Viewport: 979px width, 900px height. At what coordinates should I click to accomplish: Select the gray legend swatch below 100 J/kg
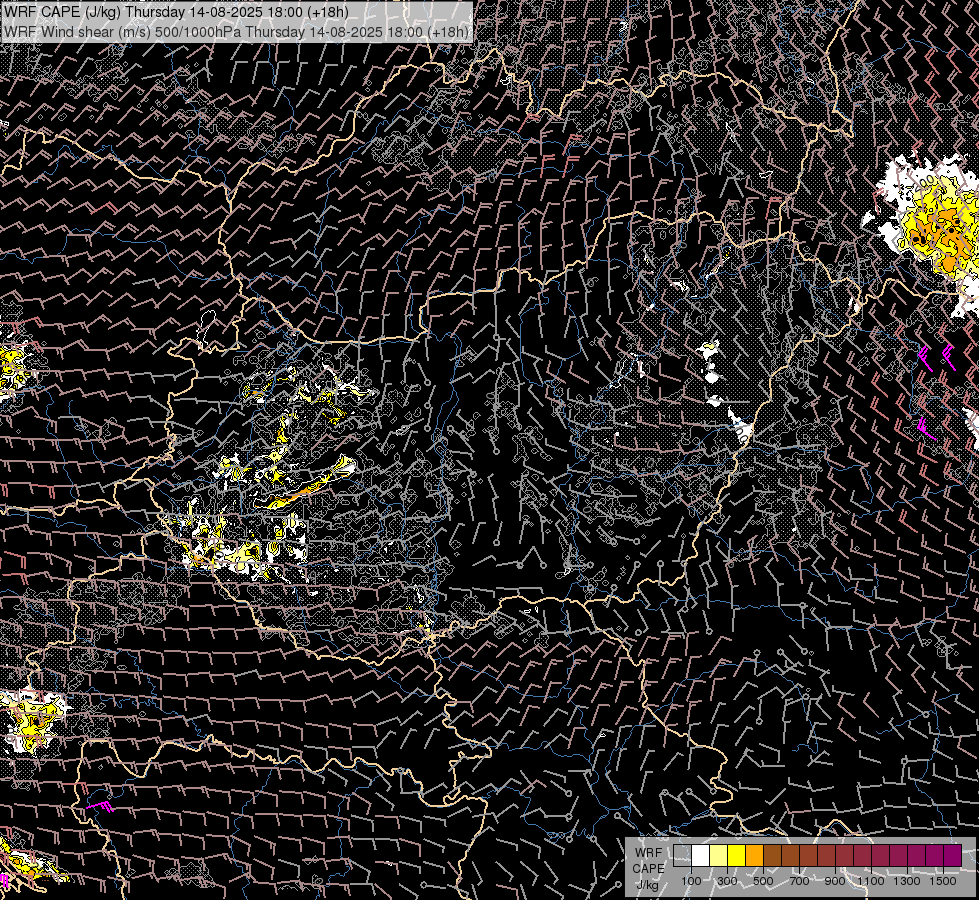682,855
